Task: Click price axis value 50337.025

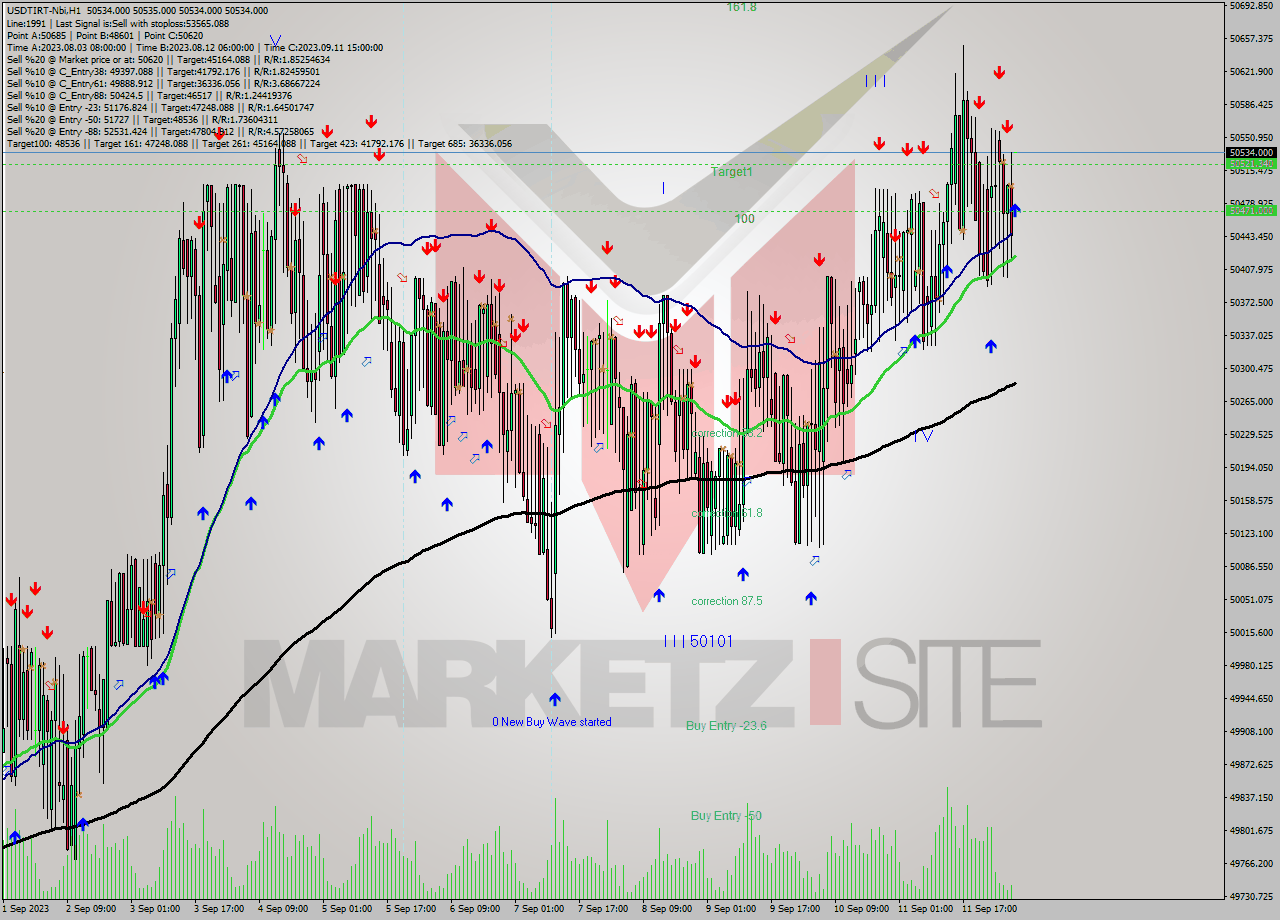Action: coord(1252,335)
